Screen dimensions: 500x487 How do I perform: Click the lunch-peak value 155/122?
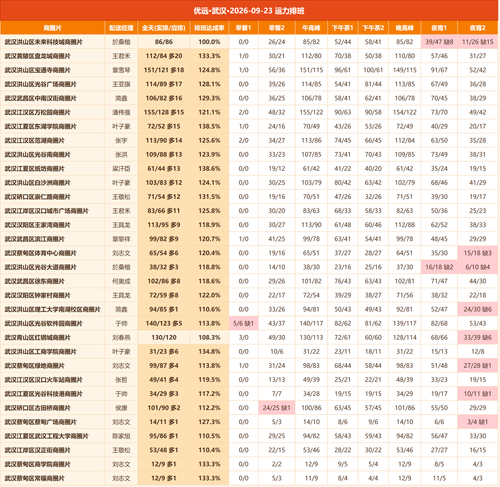[311, 112]
